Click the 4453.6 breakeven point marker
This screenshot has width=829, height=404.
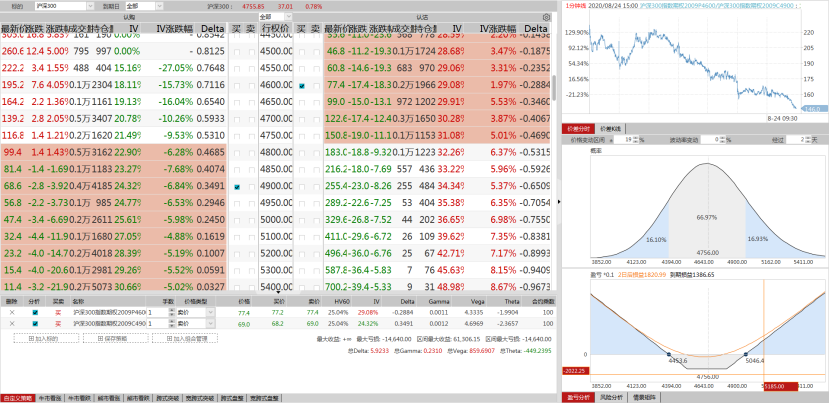[669, 354]
